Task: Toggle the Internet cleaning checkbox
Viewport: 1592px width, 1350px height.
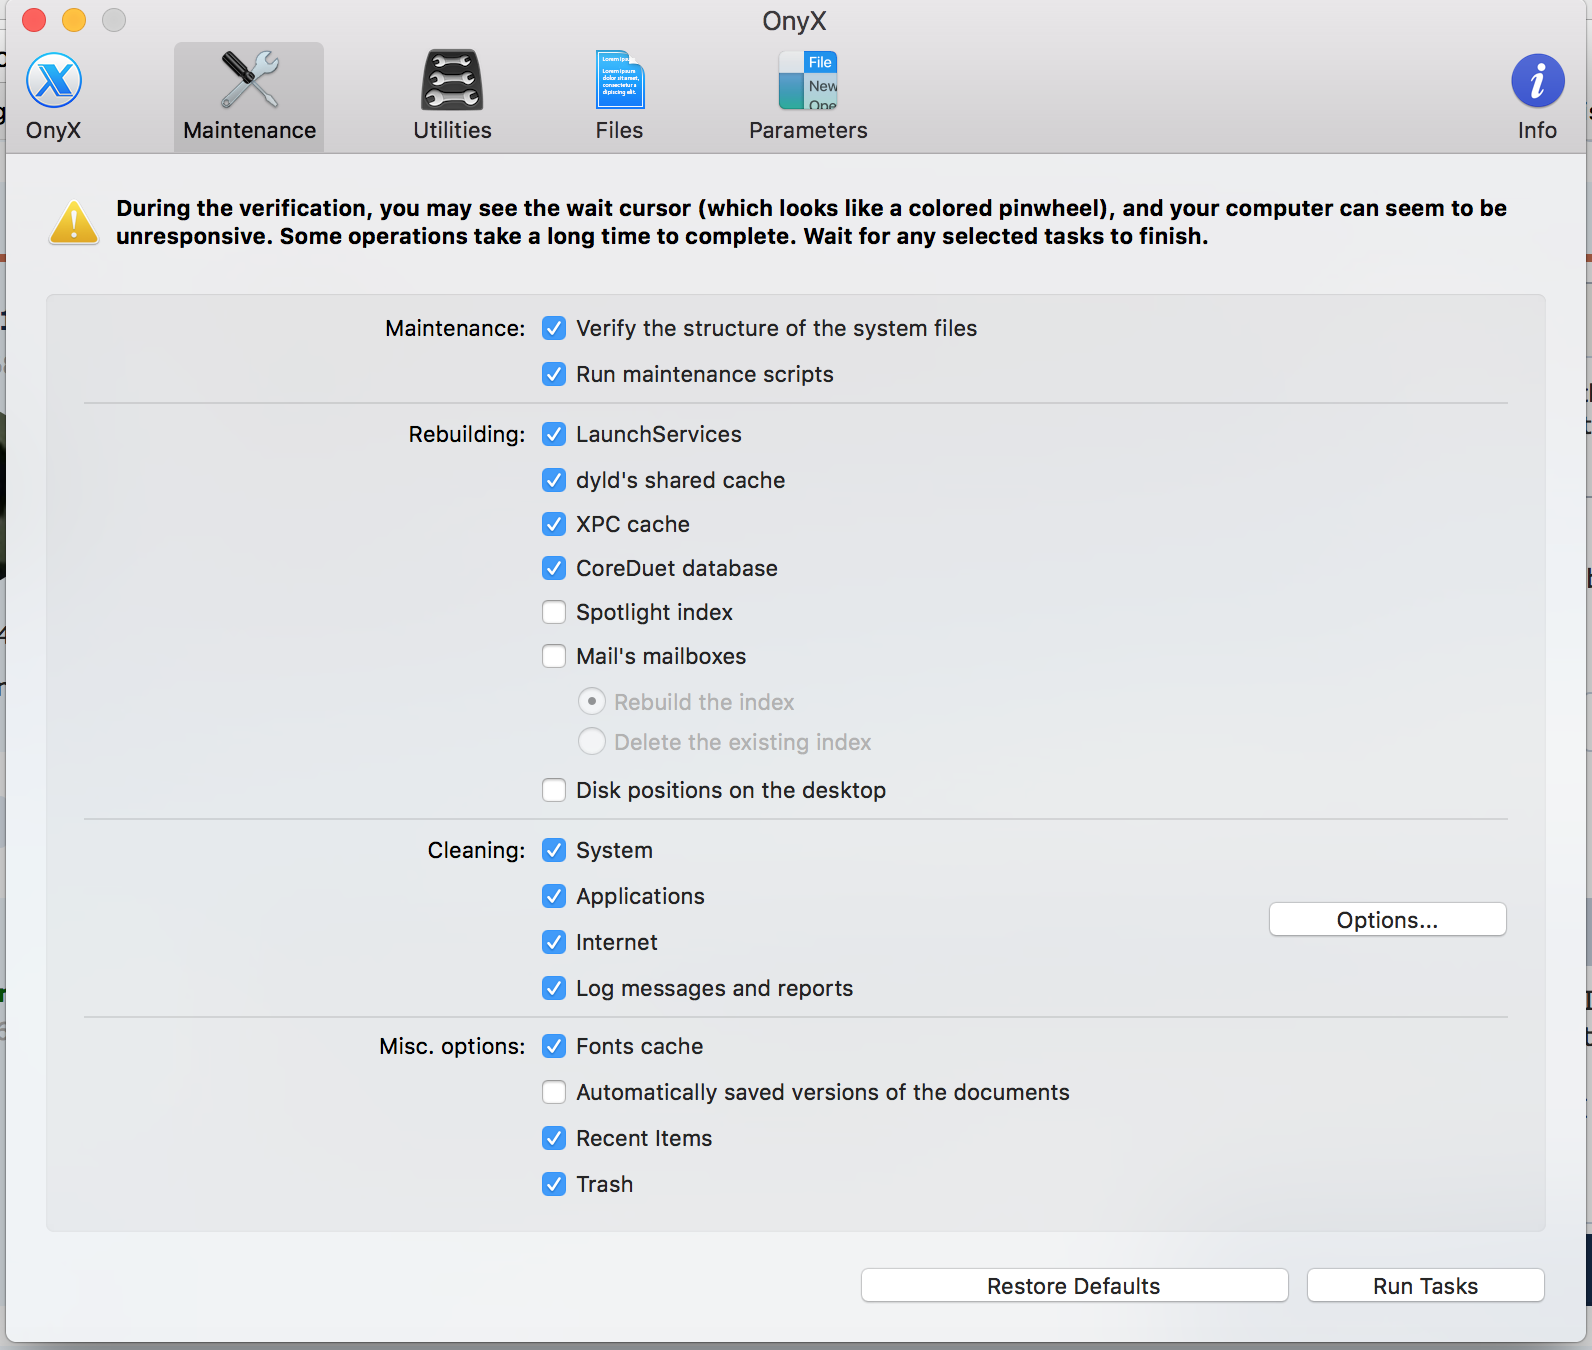Action: tap(554, 942)
